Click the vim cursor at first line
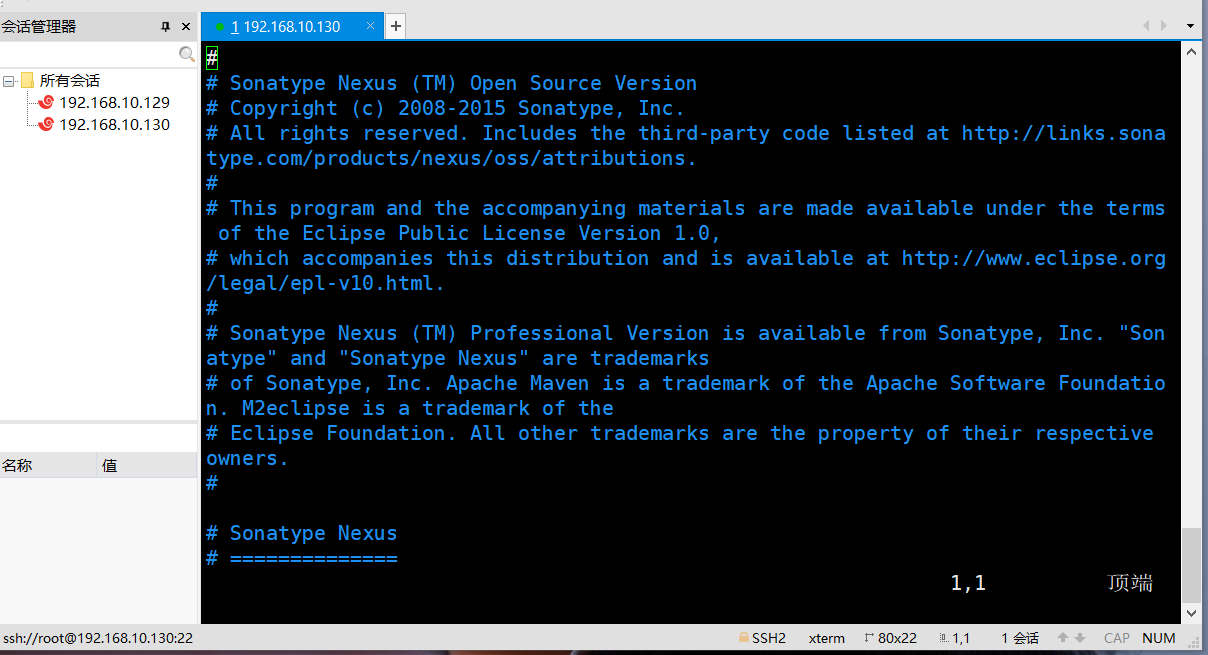Viewport: 1208px width, 655px height. click(x=212, y=58)
